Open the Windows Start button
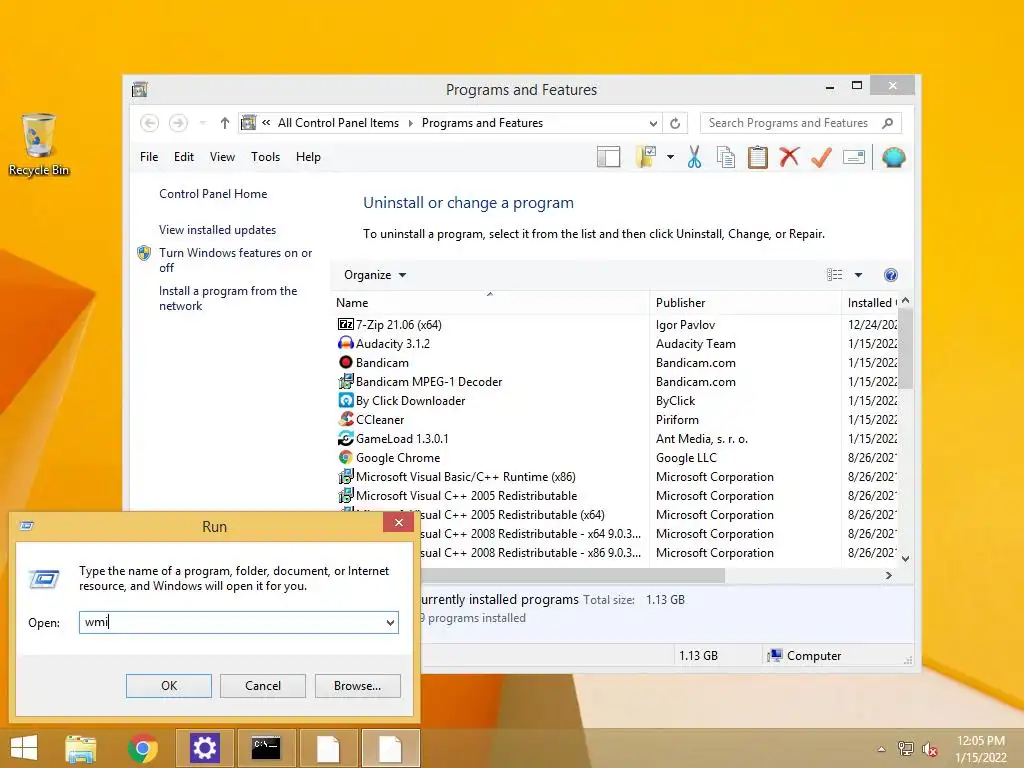 (24, 748)
